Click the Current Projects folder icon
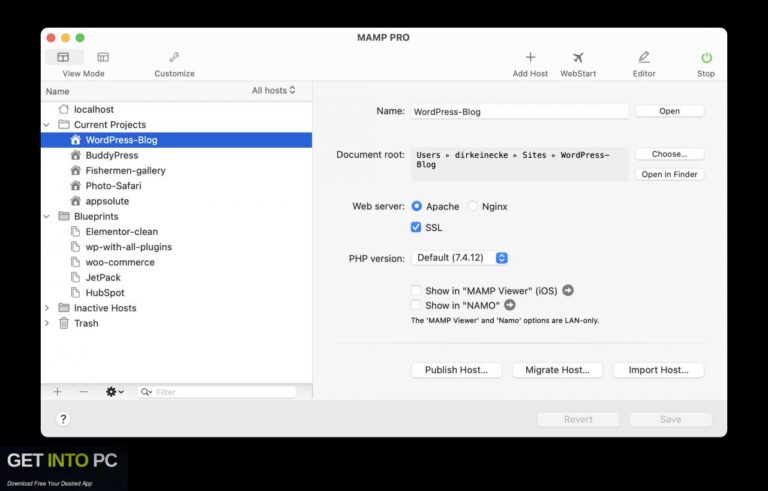The width and height of the screenshot is (768, 491). (64, 124)
